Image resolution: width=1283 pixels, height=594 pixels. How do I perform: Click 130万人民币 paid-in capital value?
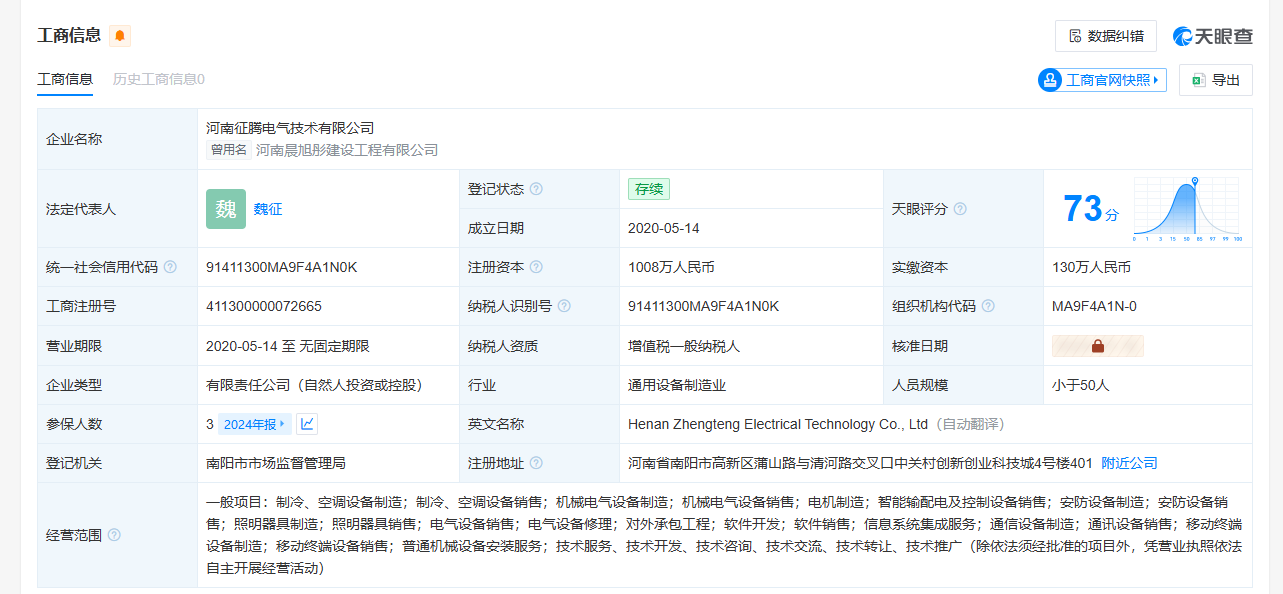pyautogui.click(x=1092, y=267)
